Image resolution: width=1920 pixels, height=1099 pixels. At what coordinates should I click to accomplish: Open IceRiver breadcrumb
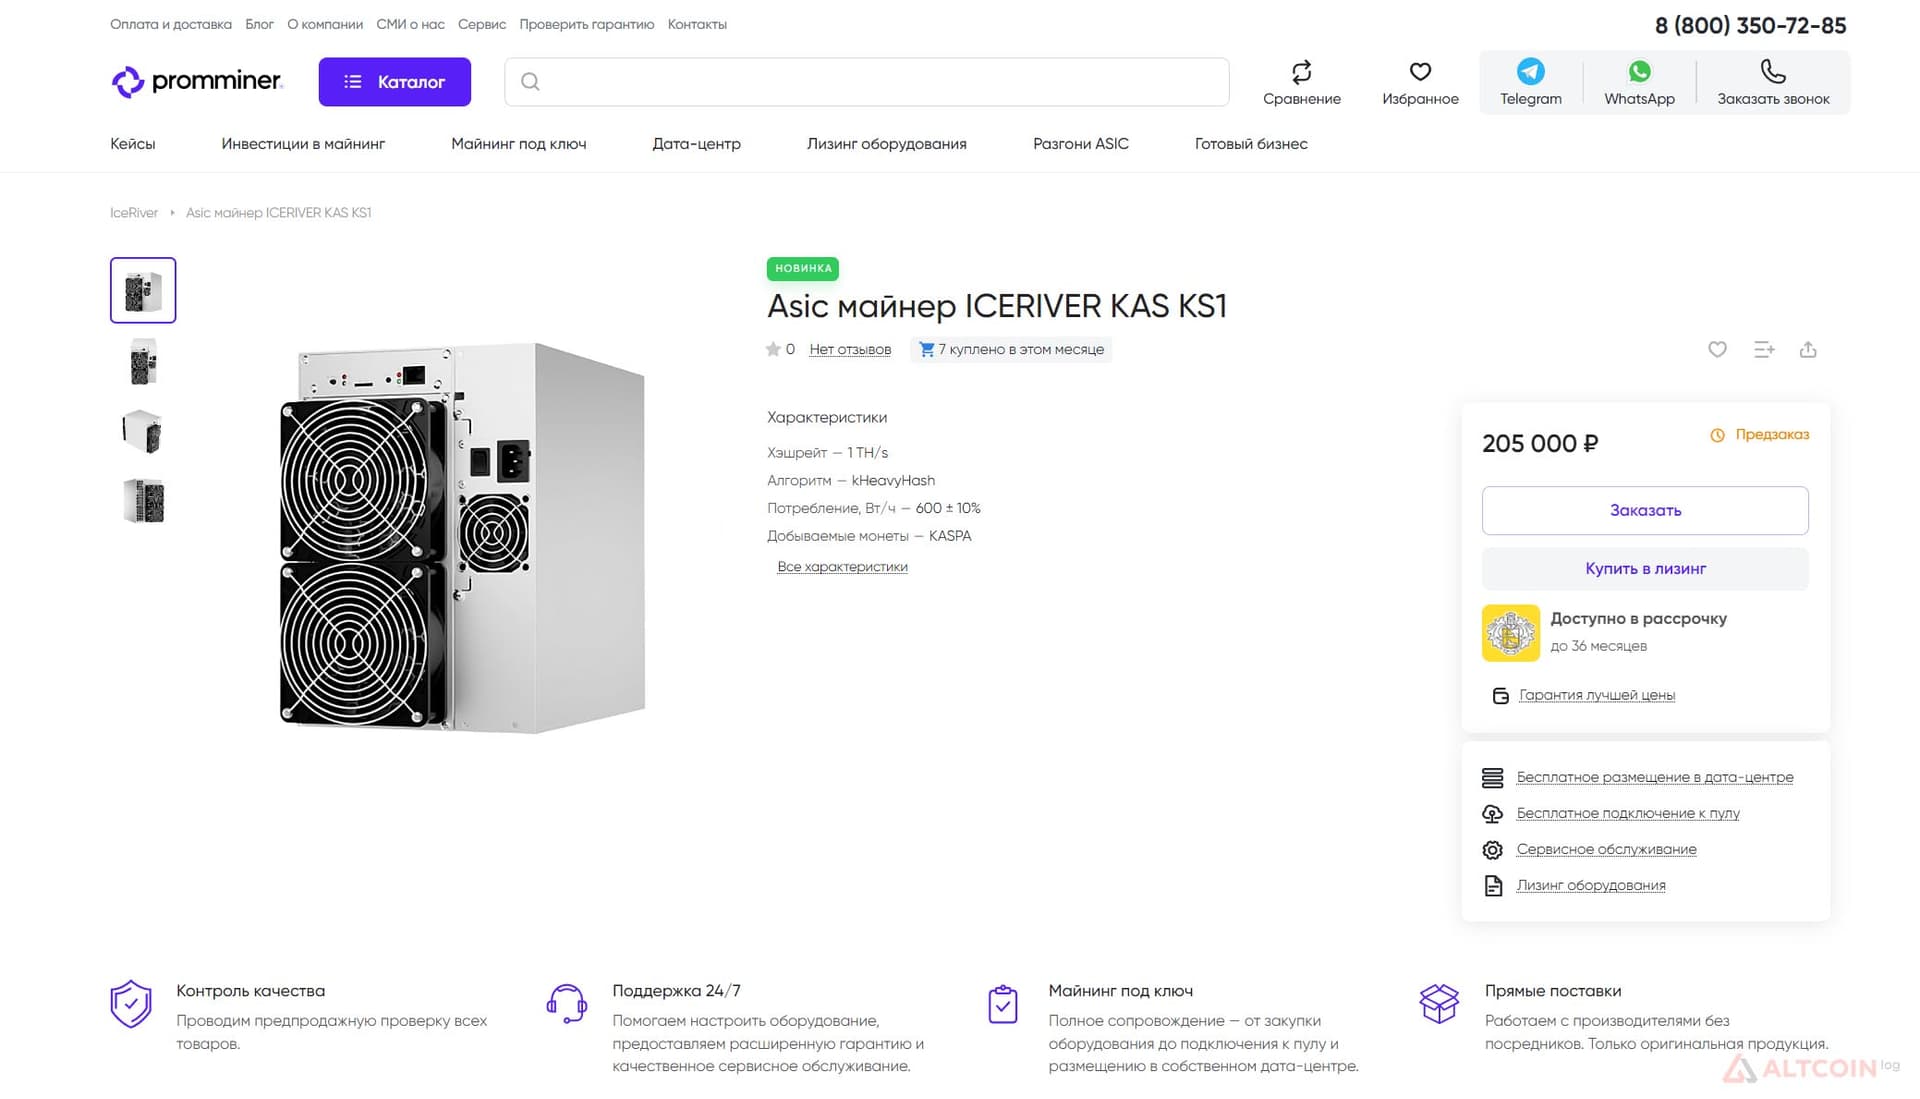pos(134,213)
